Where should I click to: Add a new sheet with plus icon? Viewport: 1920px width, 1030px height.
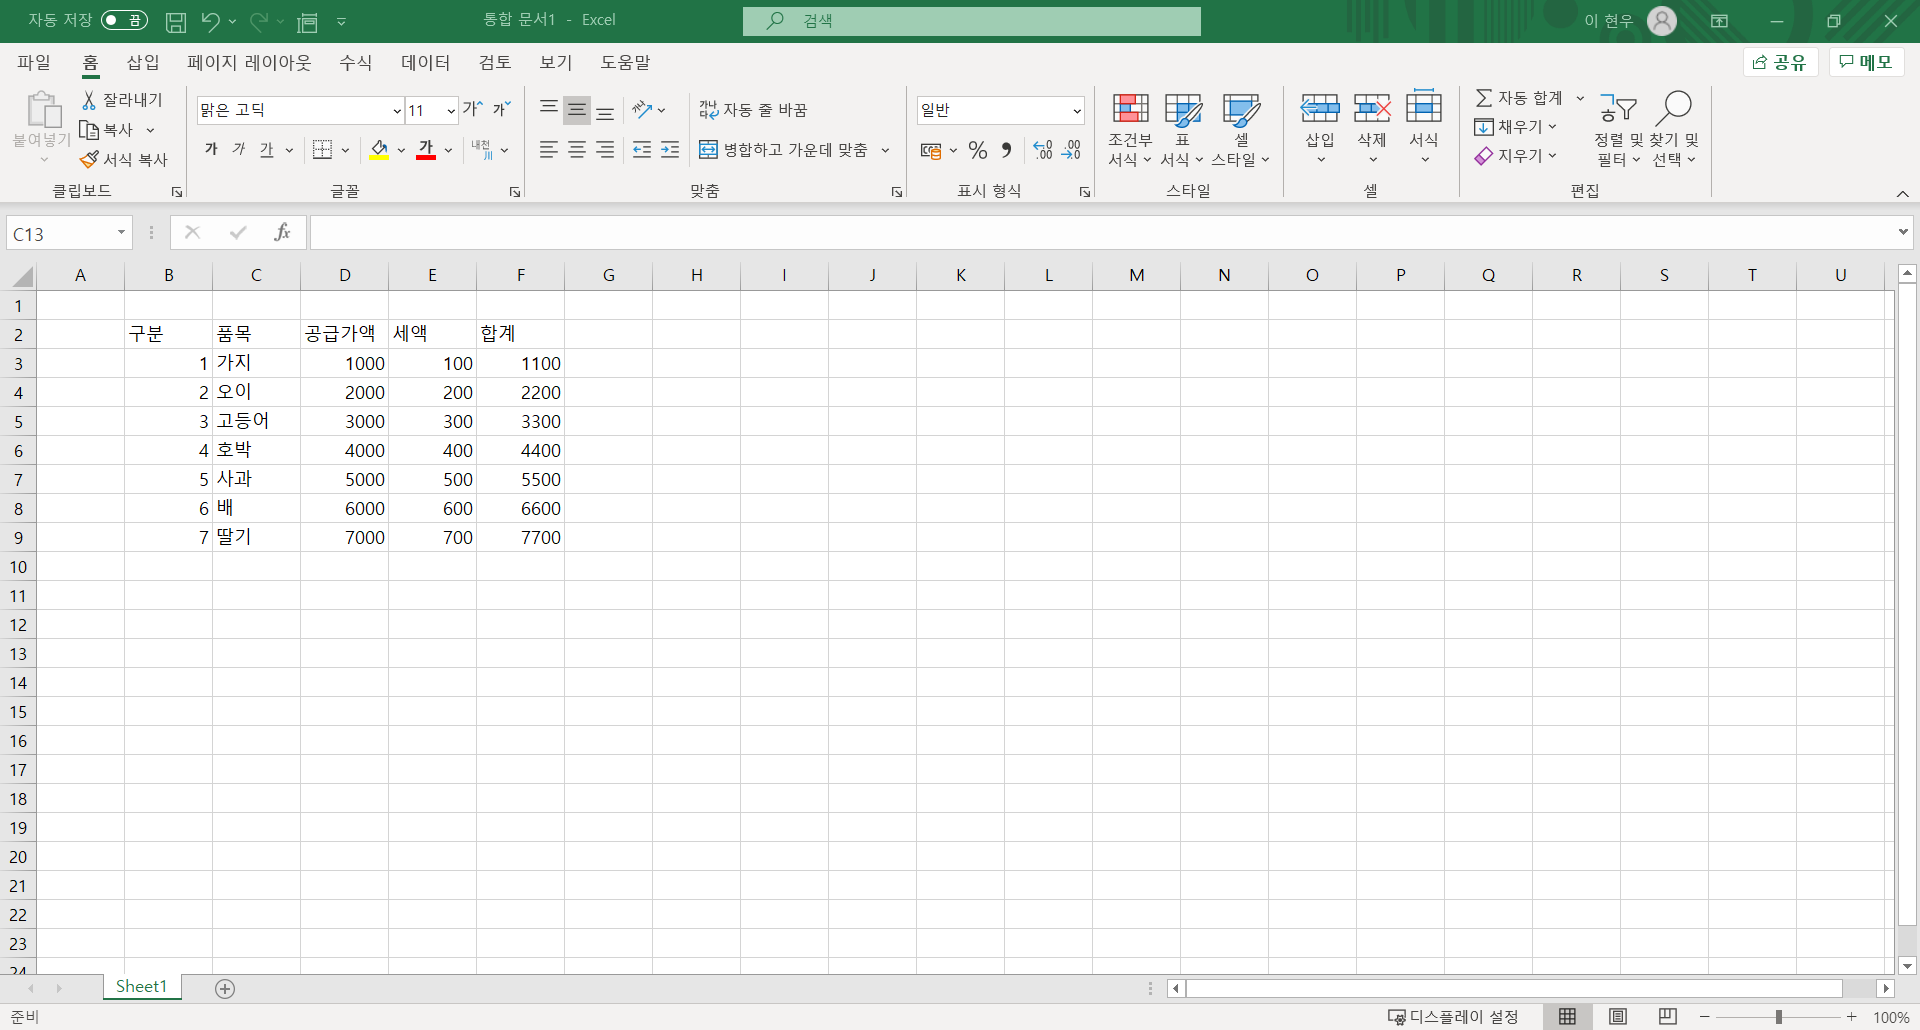pyautogui.click(x=225, y=988)
